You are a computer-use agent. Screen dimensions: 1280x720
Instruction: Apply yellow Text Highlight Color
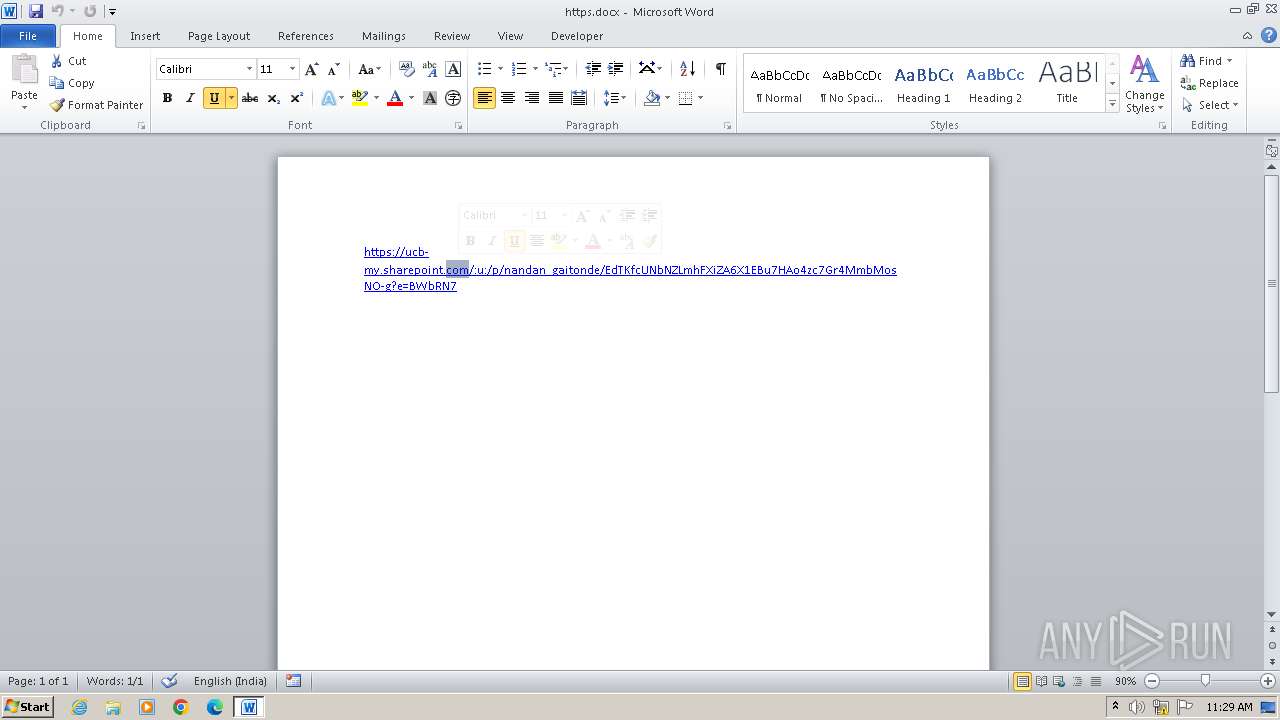(x=360, y=98)
